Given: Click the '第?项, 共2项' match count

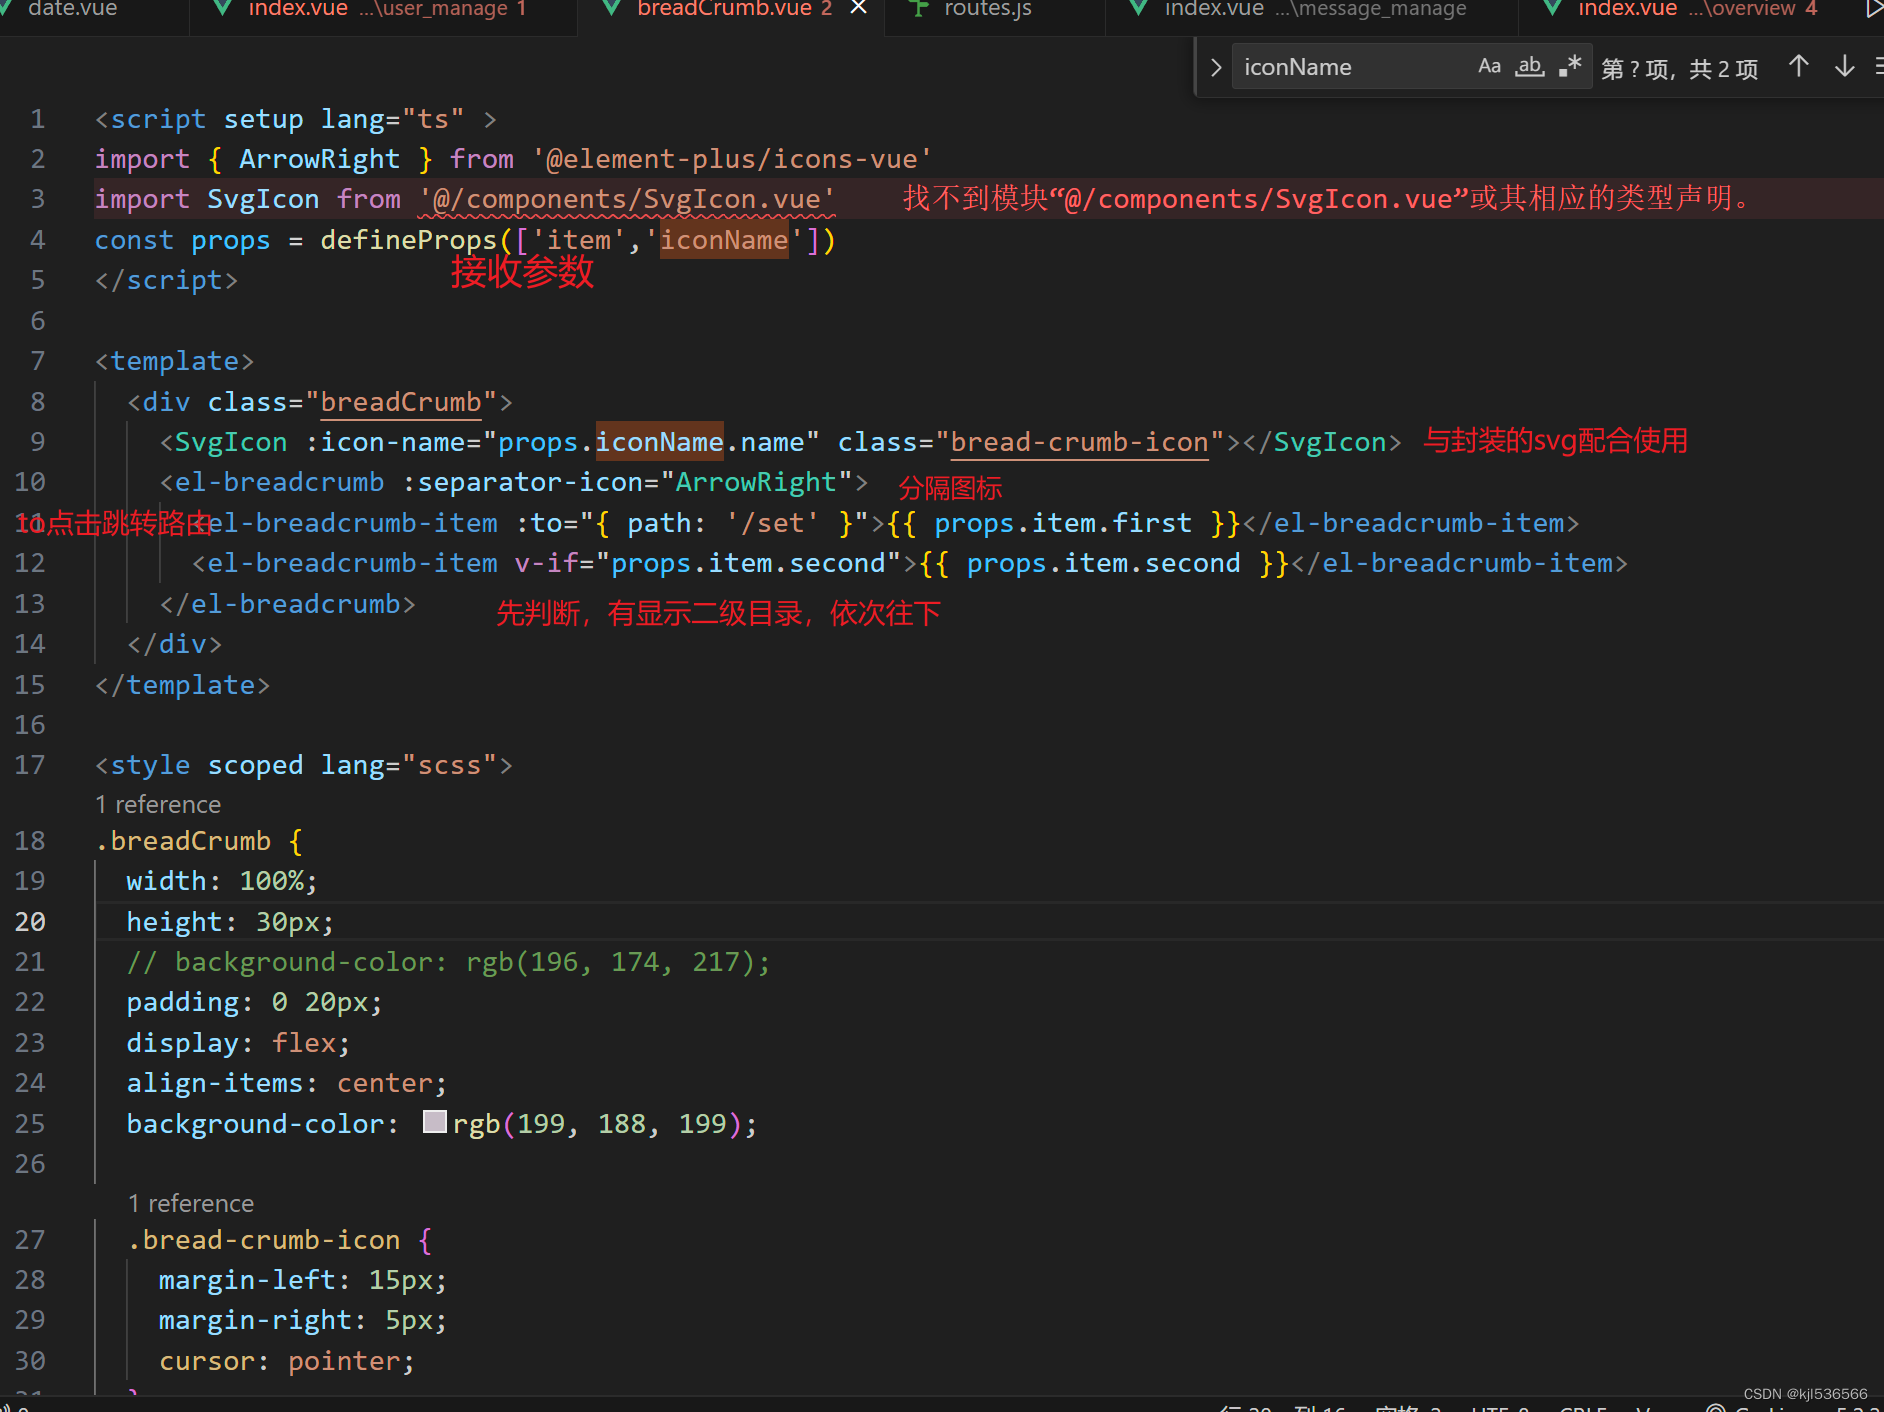Looking at the screenshot, I should (x=1679, y=68).
